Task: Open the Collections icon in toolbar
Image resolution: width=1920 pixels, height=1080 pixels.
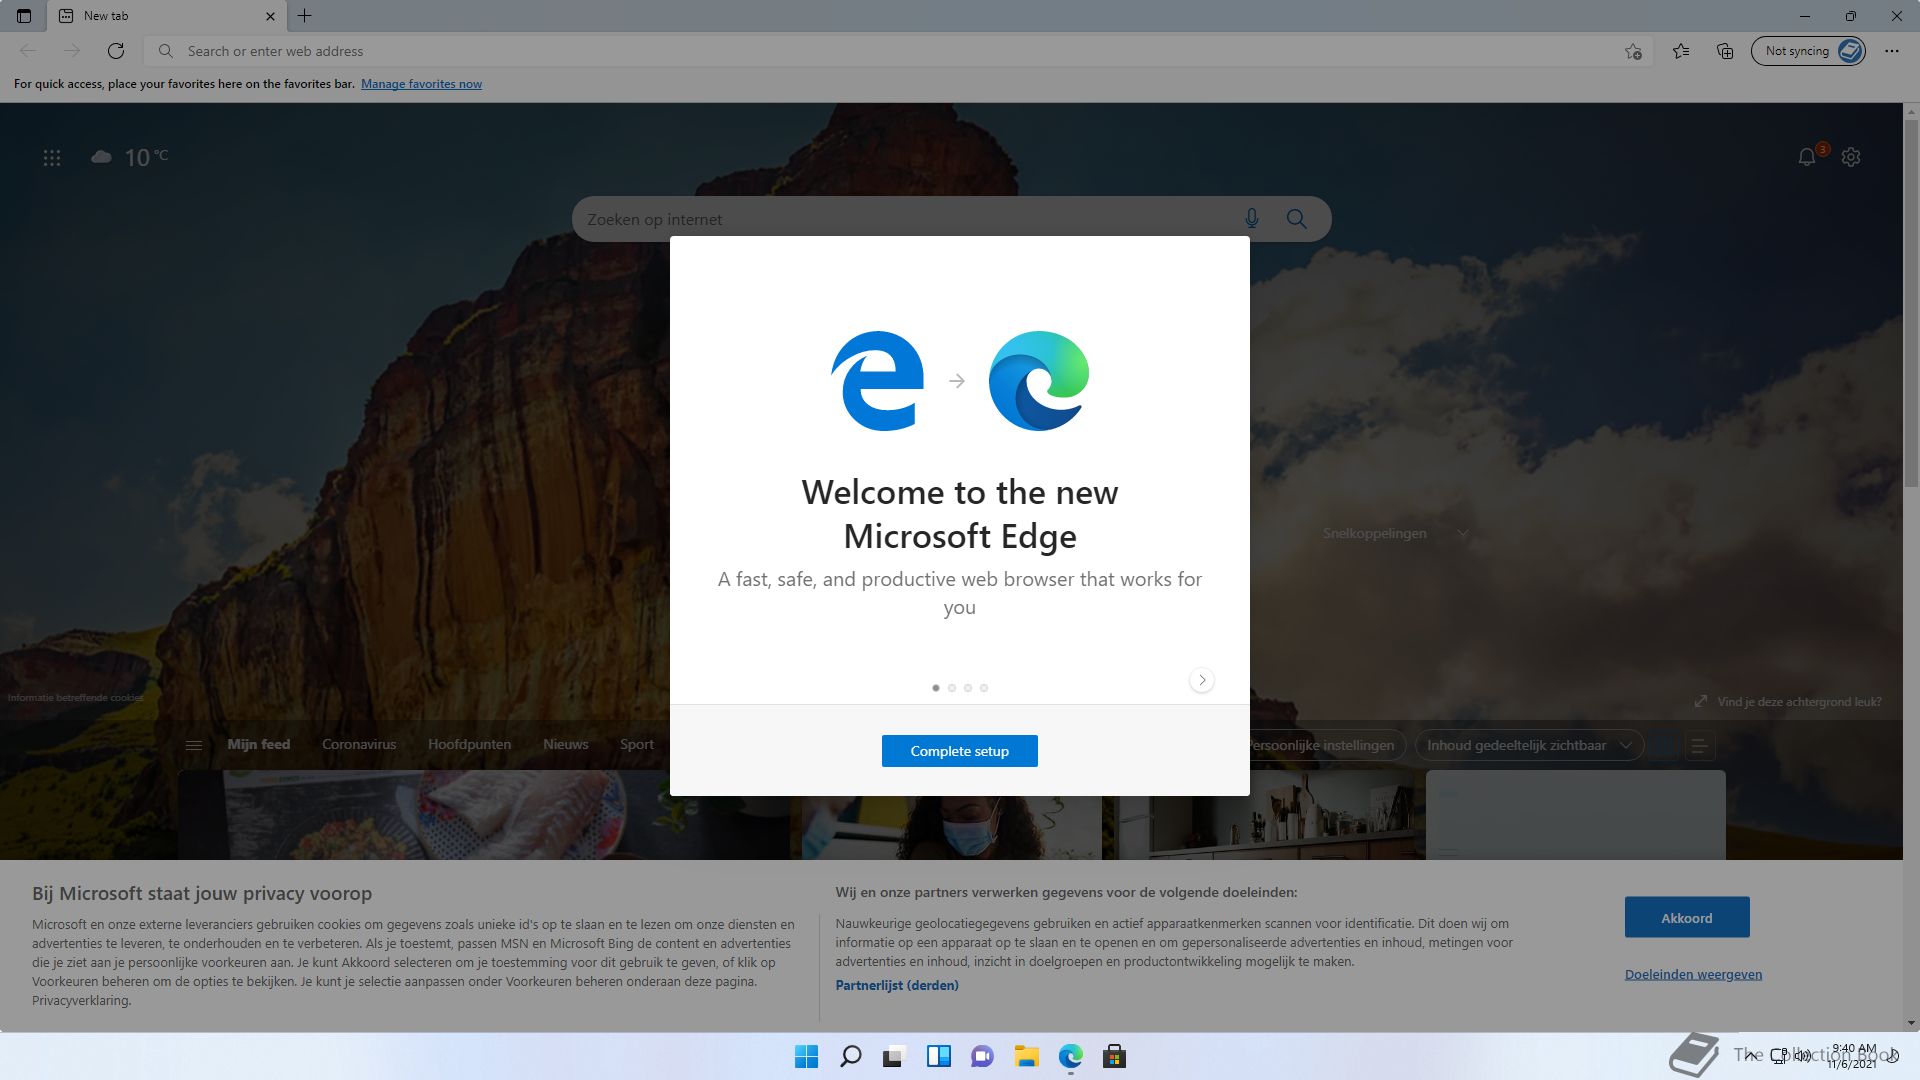Action: [1725, 51]
